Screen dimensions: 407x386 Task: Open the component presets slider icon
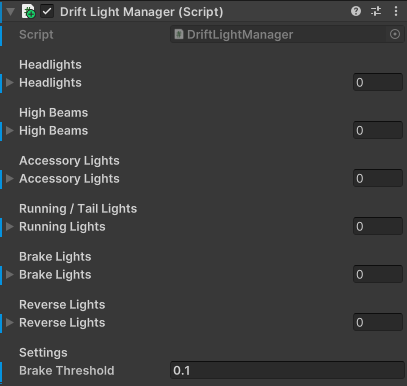tap(376, 11)
